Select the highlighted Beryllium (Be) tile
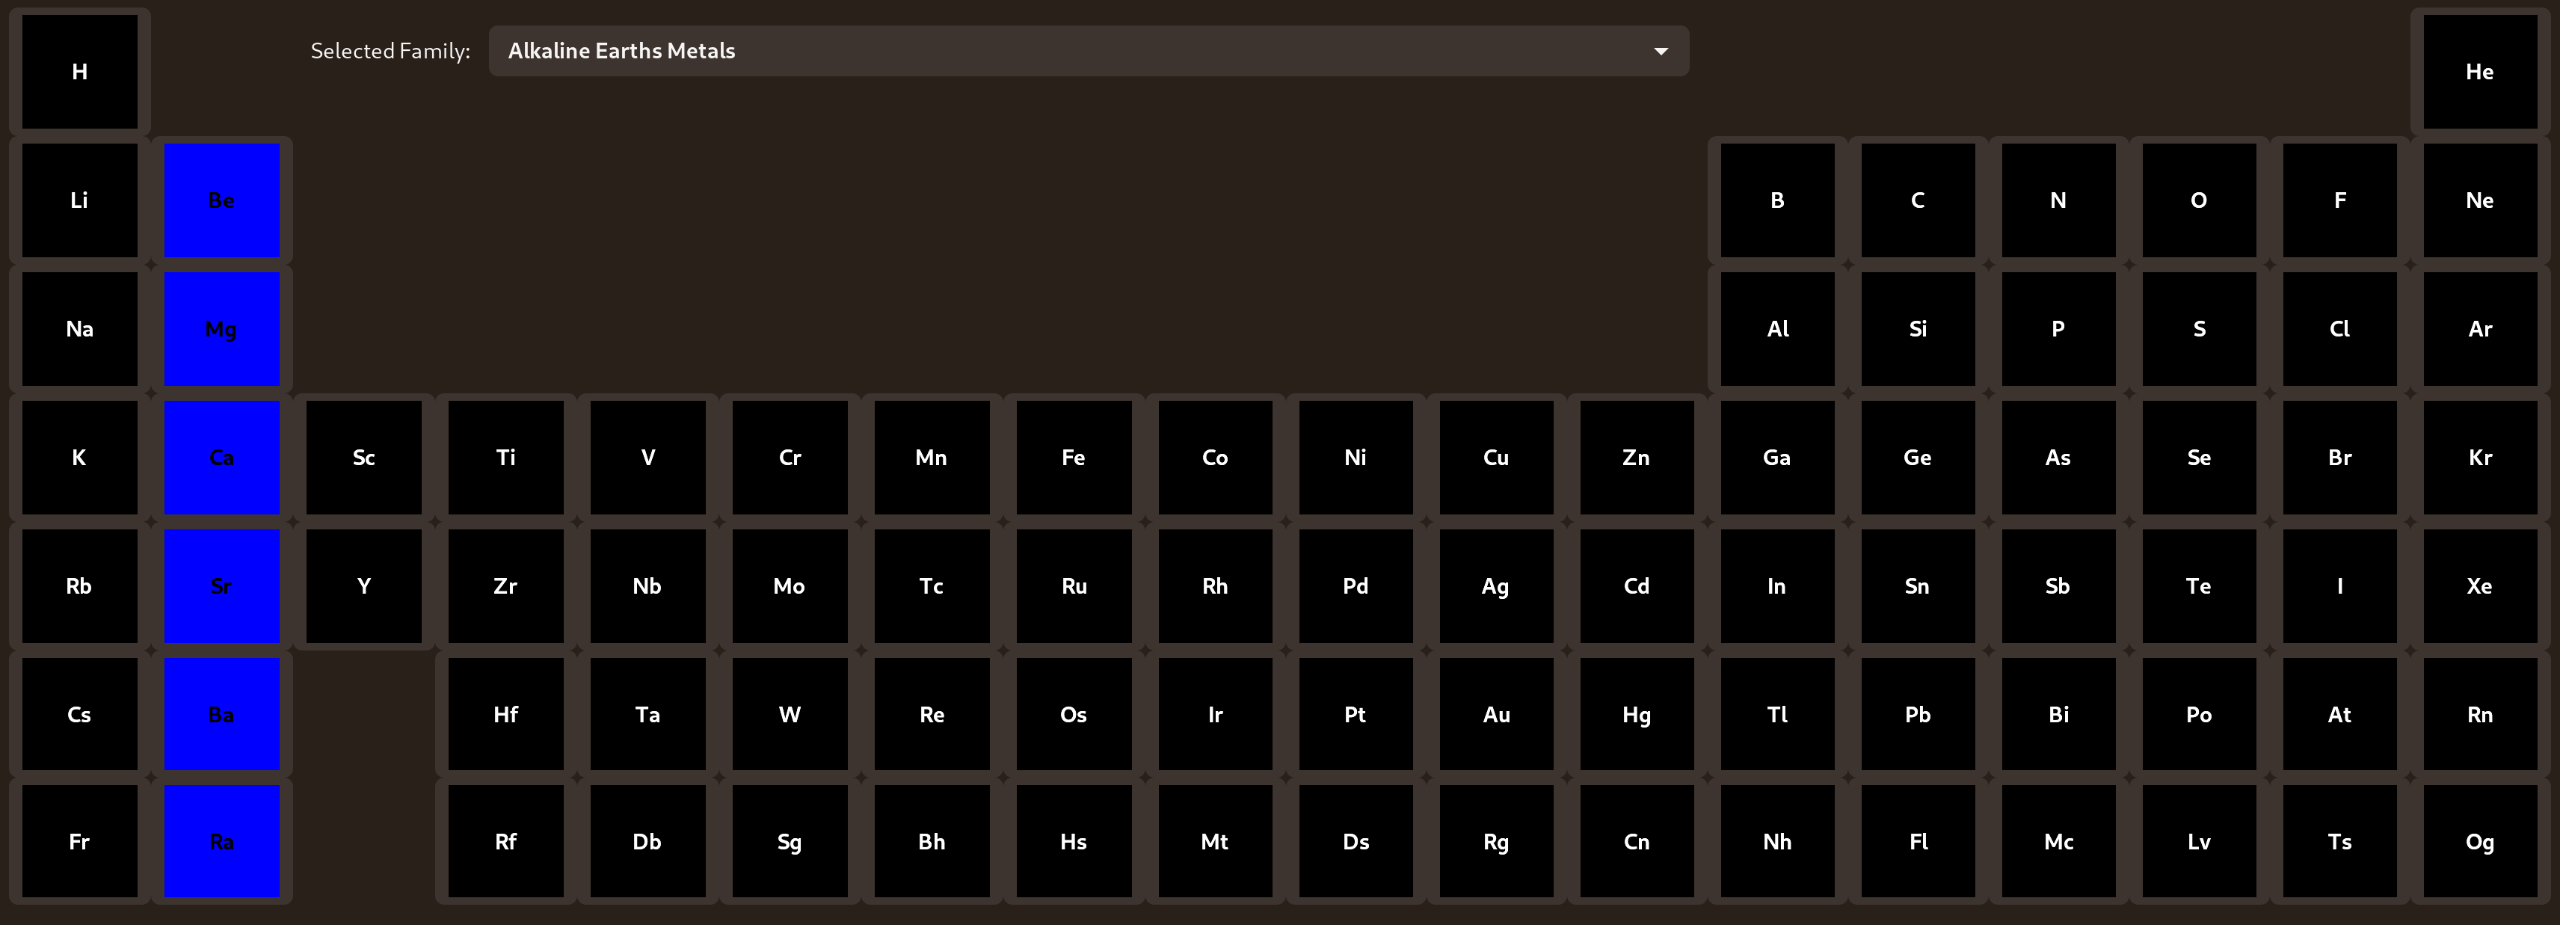The width and height of the screenshot is (2560, 925). tap(222, 200)
